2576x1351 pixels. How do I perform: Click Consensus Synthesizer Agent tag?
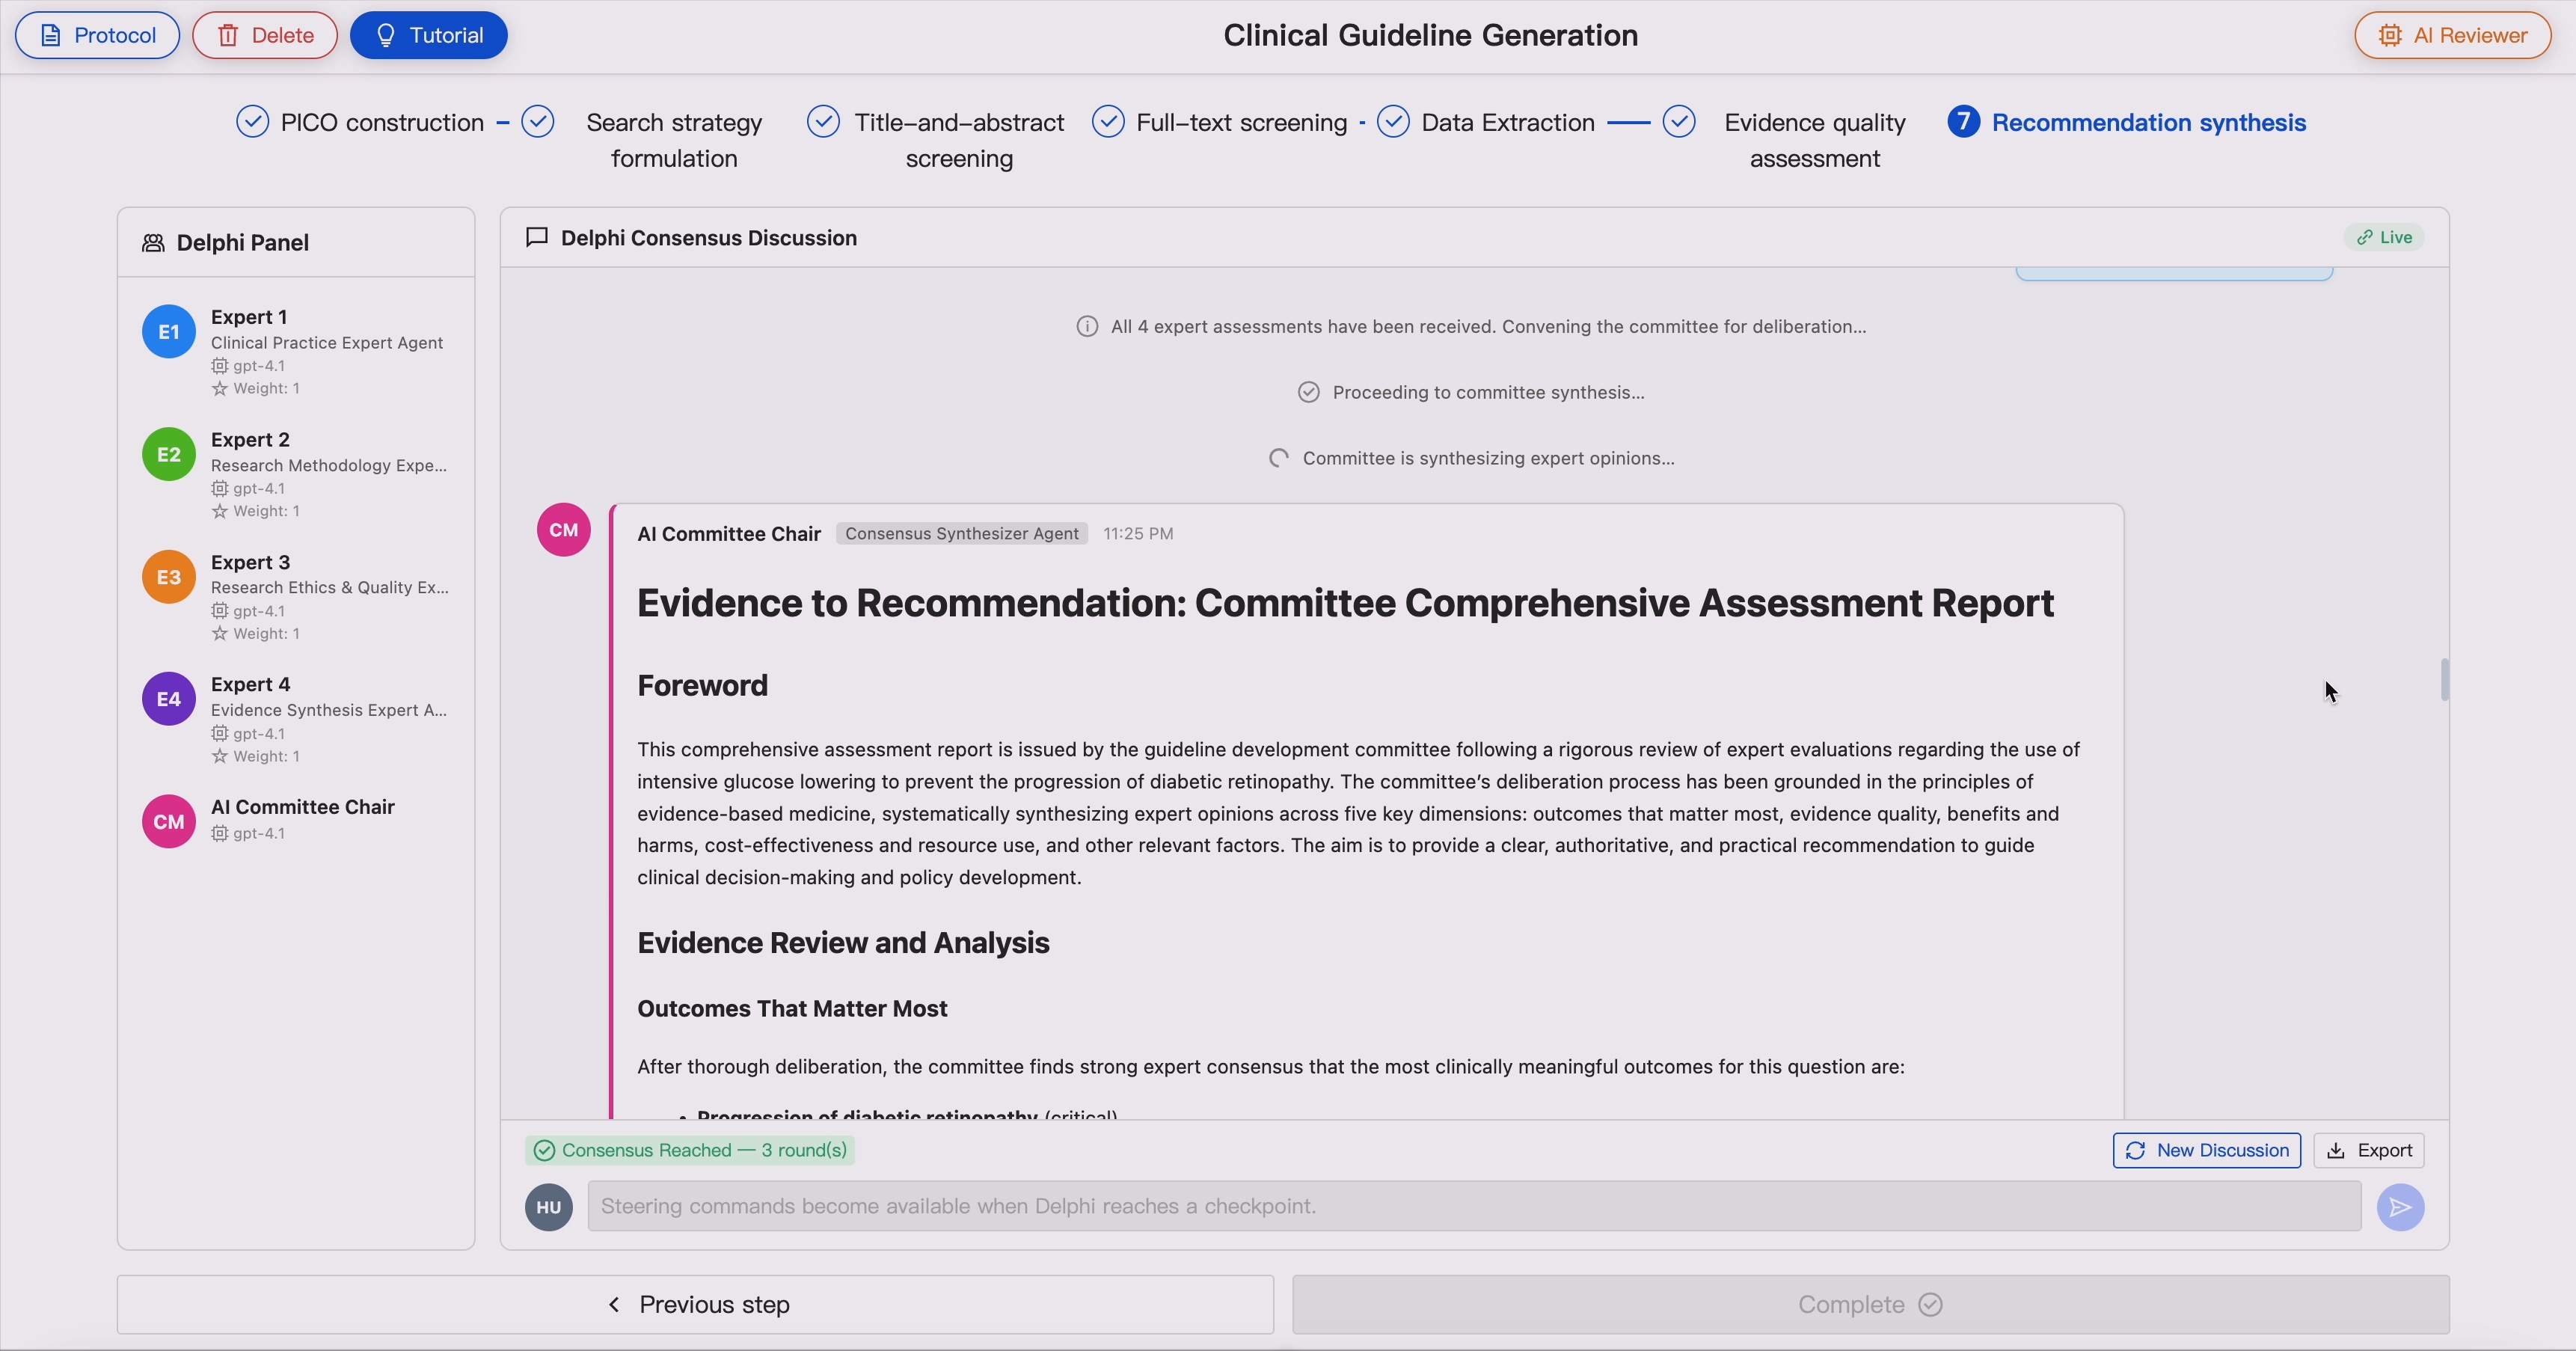click(962, 534)
